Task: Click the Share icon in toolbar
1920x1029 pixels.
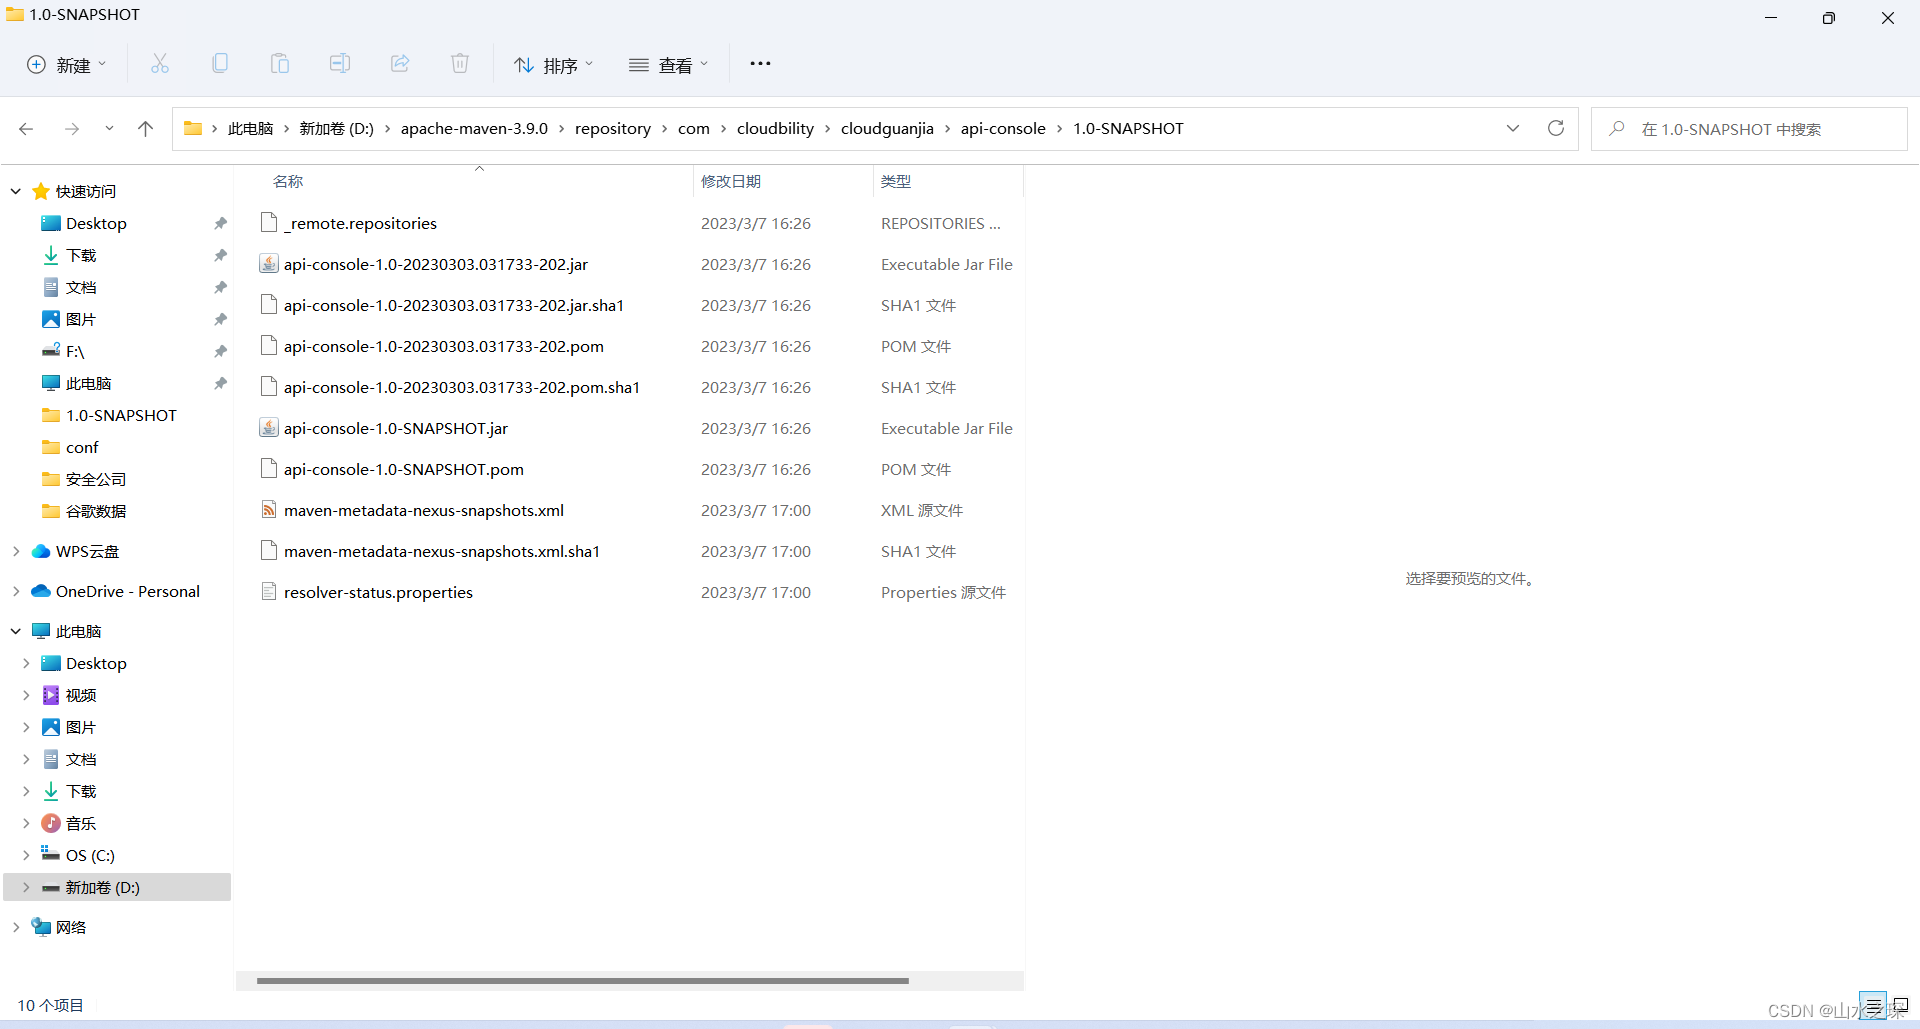Action: (400, 64)
